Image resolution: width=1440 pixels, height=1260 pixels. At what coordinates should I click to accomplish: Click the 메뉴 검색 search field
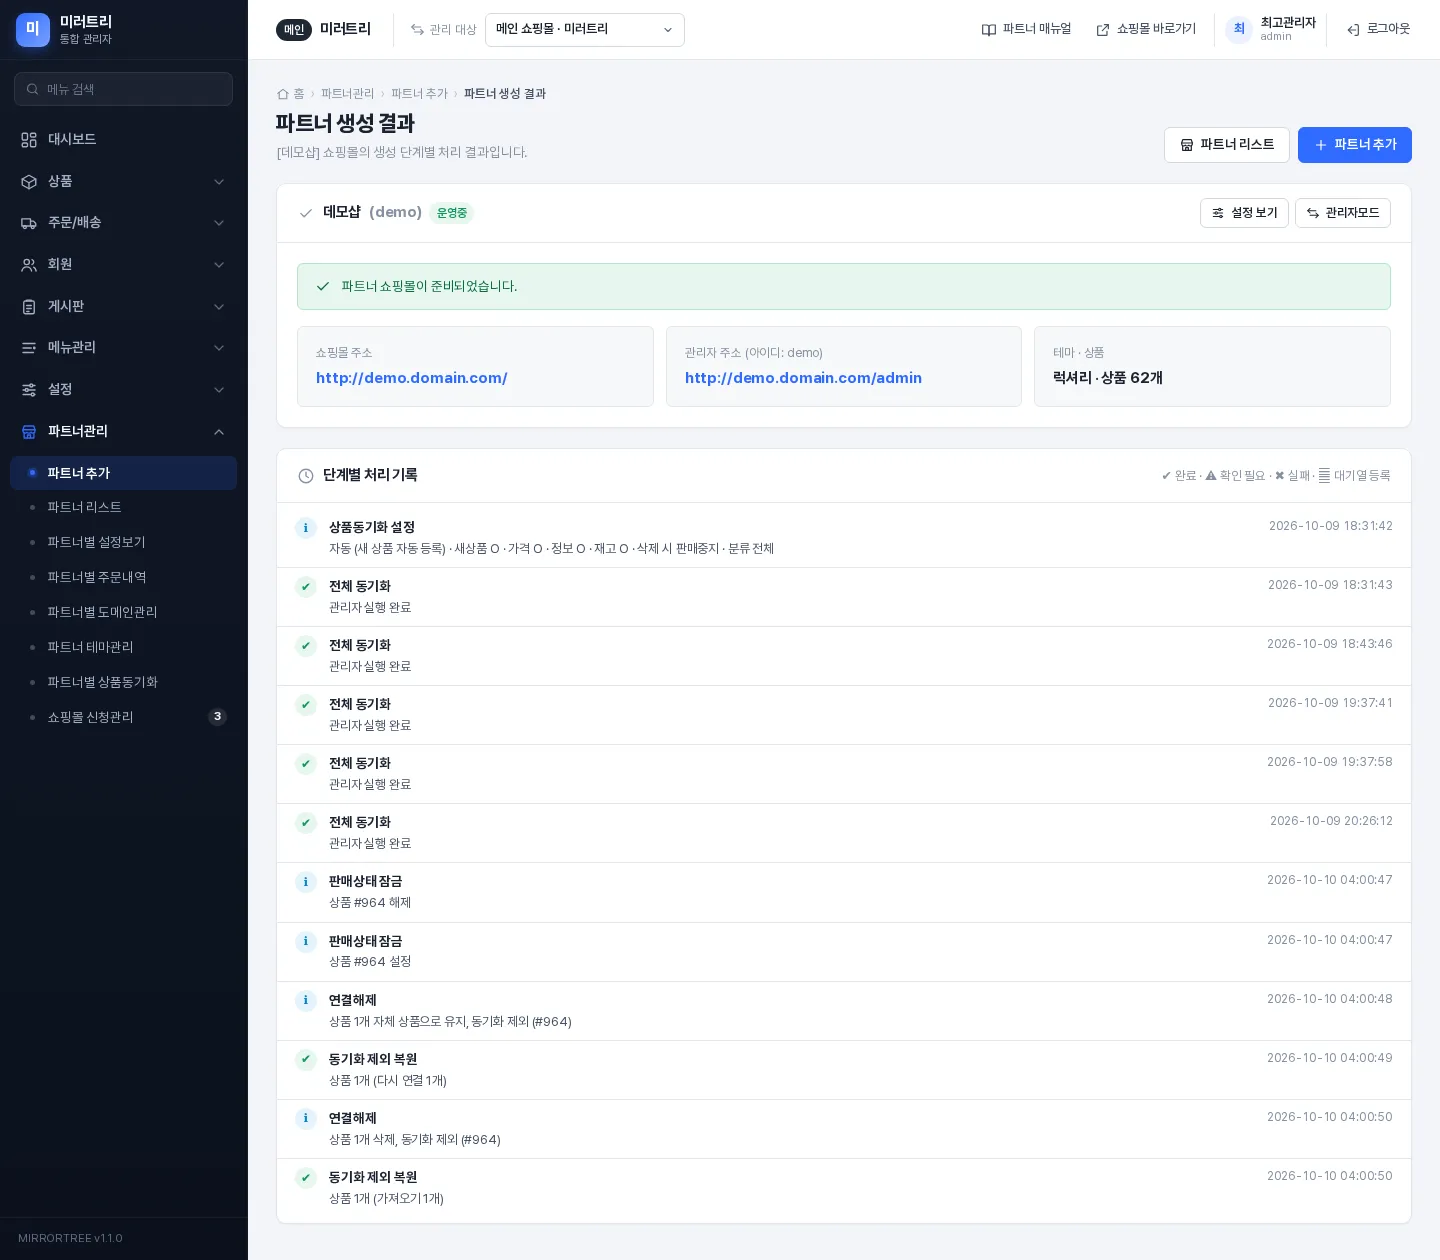pyautogui.click(x=124, y=89)
